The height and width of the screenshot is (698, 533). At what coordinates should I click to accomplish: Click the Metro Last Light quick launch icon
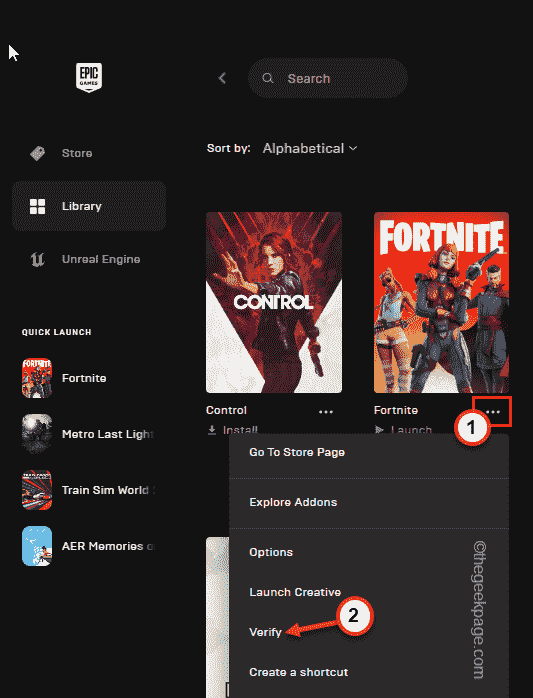point(37,434)
